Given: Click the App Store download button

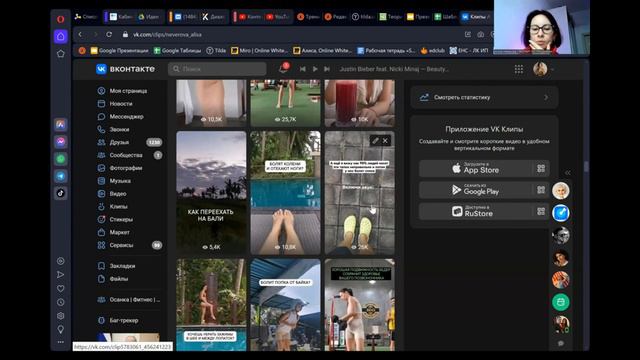Looking at the screenshot, I should click(x=476, y=169).
